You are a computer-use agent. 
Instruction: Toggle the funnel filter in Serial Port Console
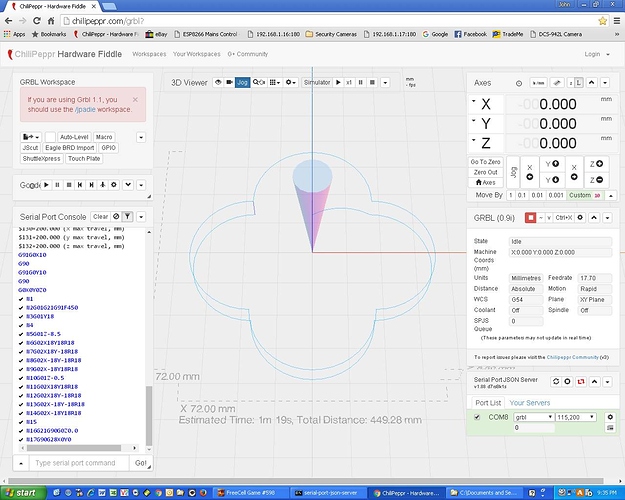[128, 216]
